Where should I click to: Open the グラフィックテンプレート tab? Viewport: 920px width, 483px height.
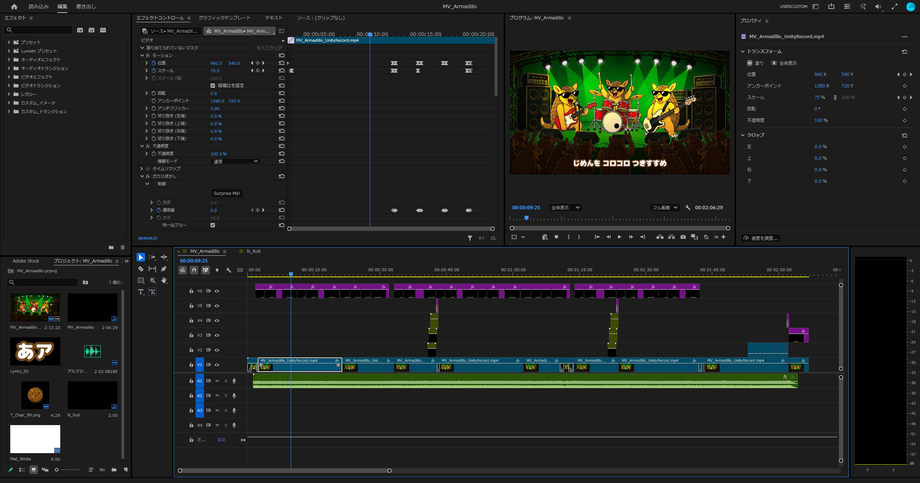point(224,18)
